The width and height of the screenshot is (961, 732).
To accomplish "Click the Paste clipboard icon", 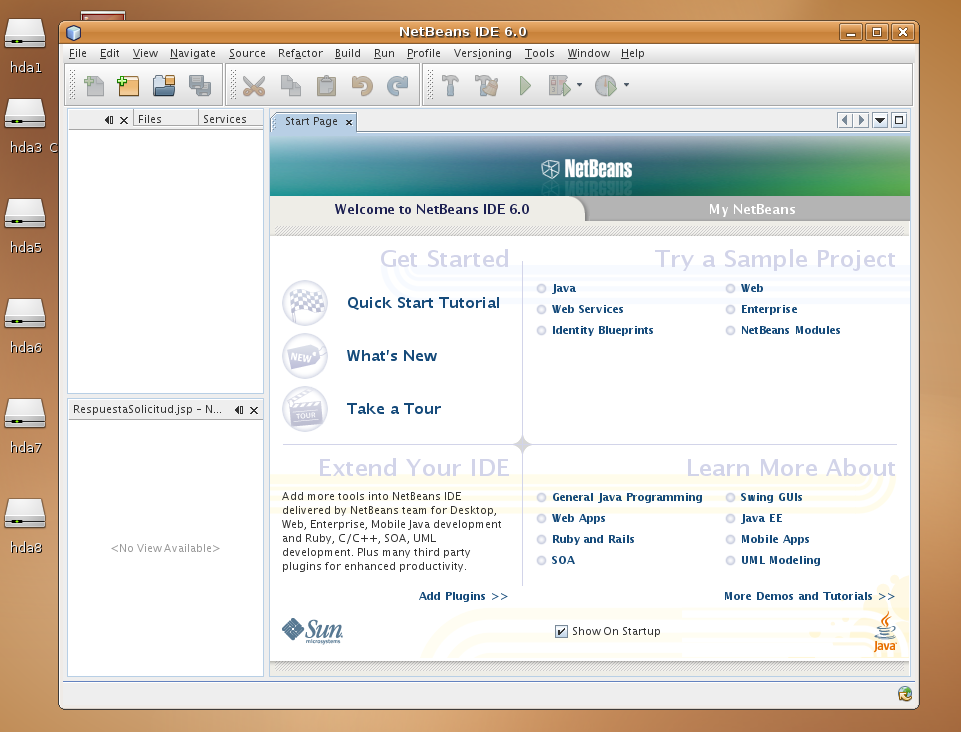I will click(326, 85).
